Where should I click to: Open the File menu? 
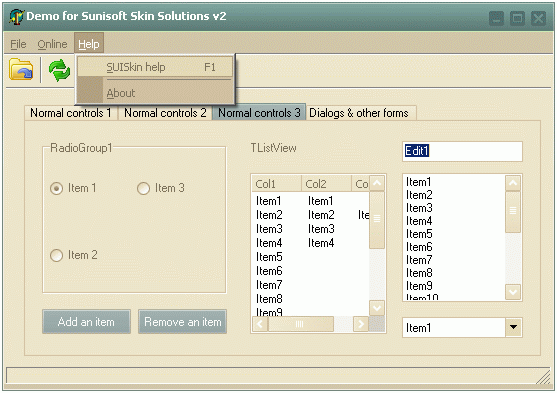click(18, 44)
